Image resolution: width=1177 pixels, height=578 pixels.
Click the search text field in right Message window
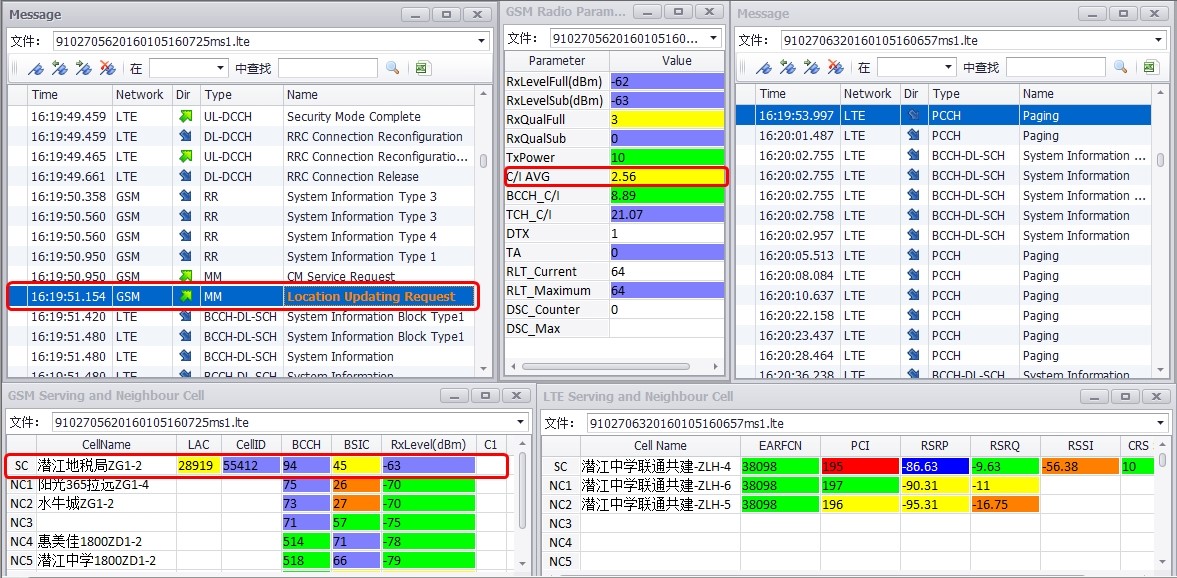point(1055,68)
